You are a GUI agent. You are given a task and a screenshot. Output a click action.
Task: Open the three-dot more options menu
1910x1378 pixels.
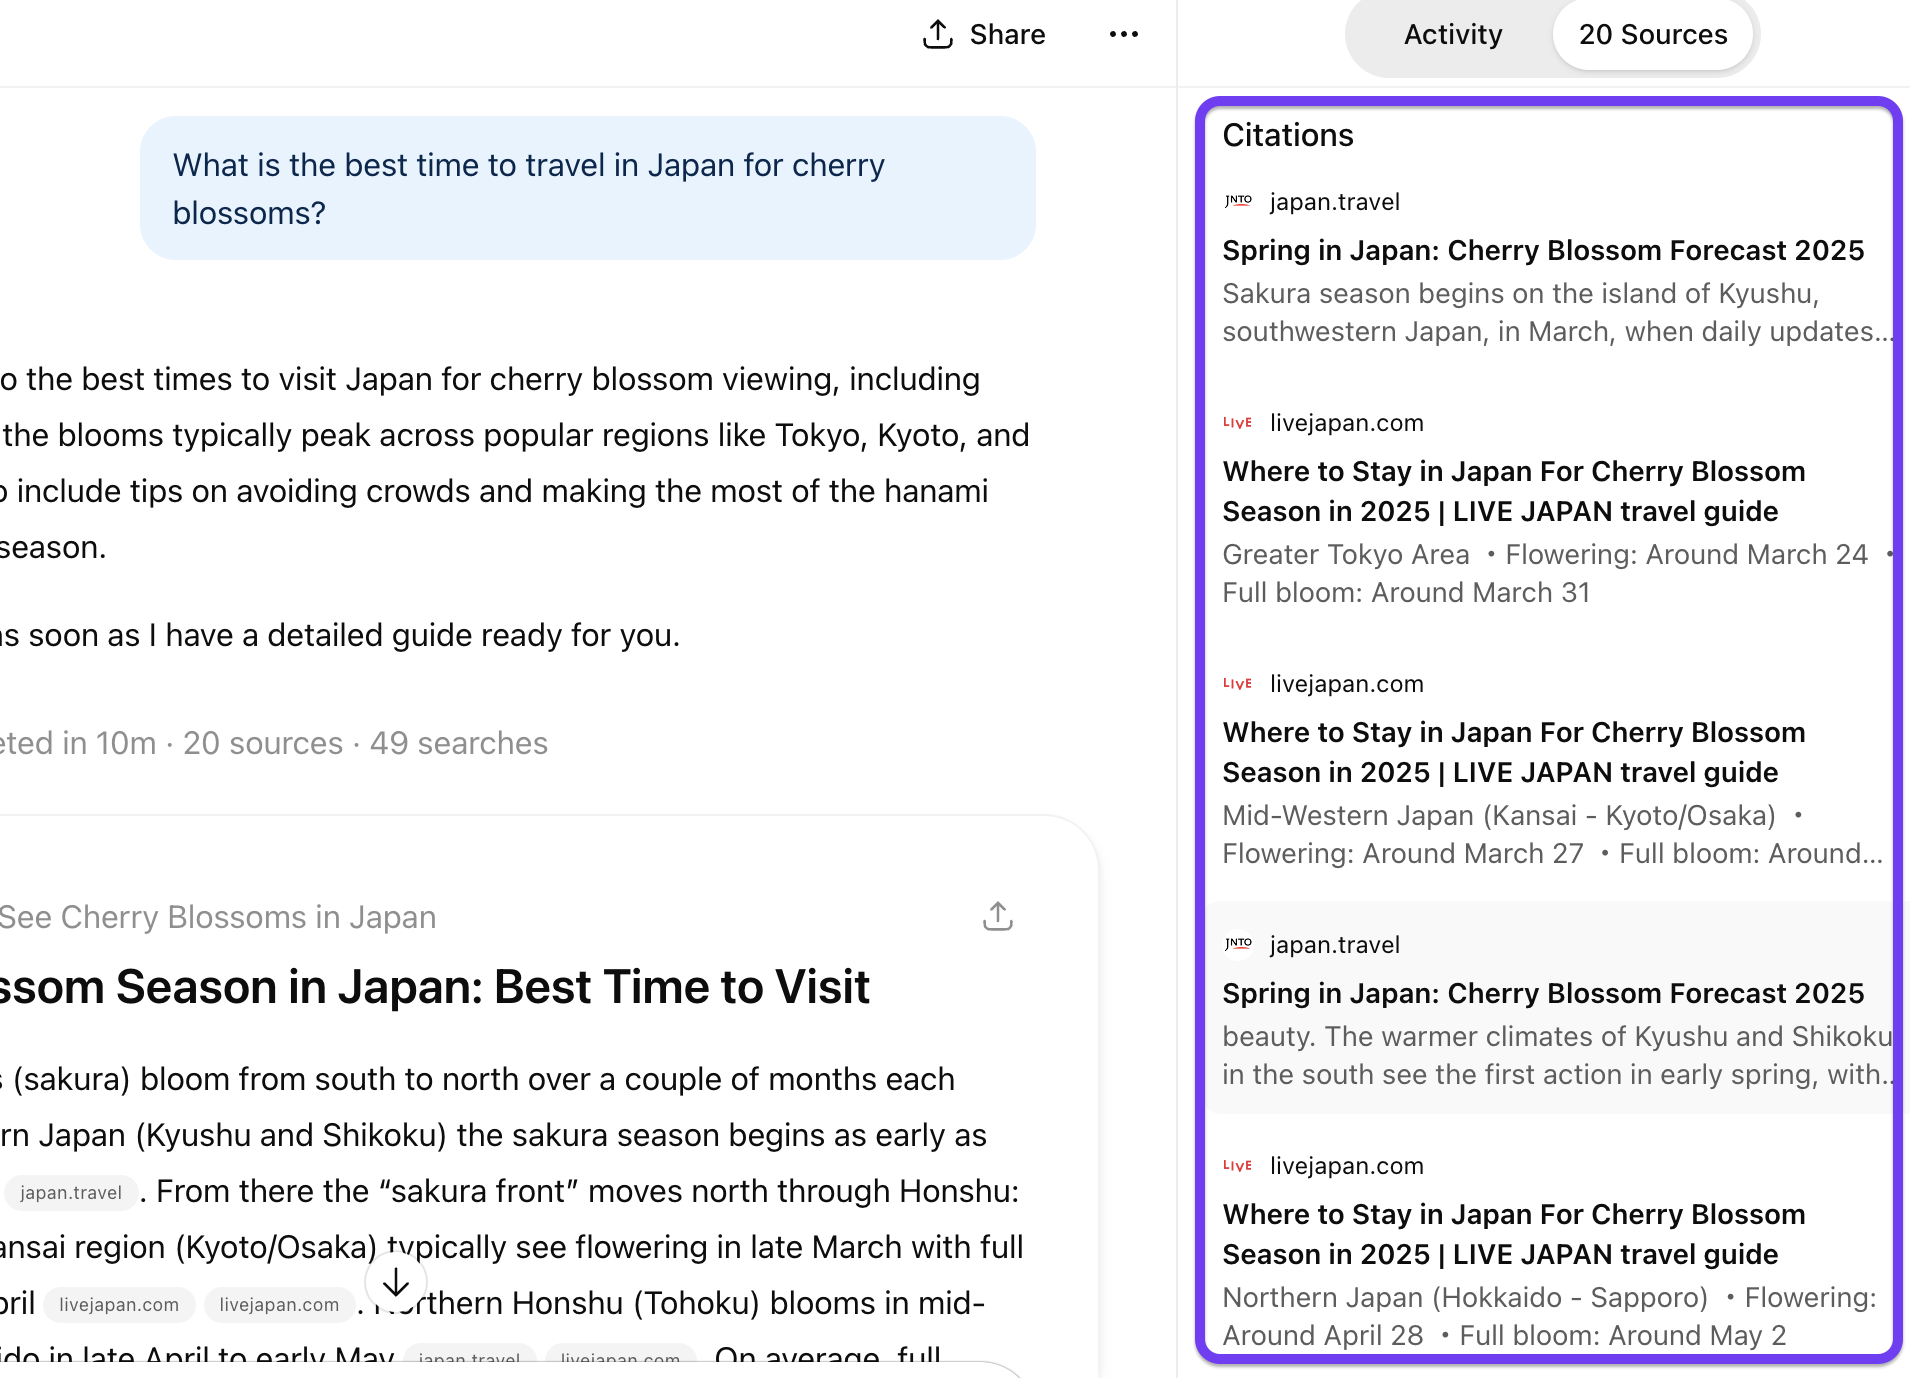pos(1123,34)
